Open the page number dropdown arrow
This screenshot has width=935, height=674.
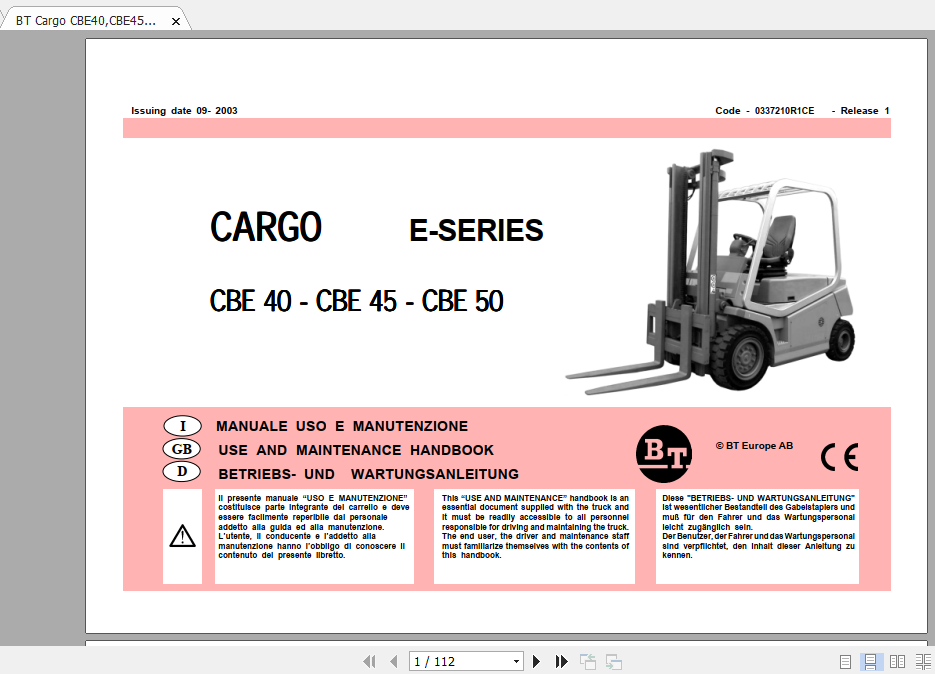point(516,661)
